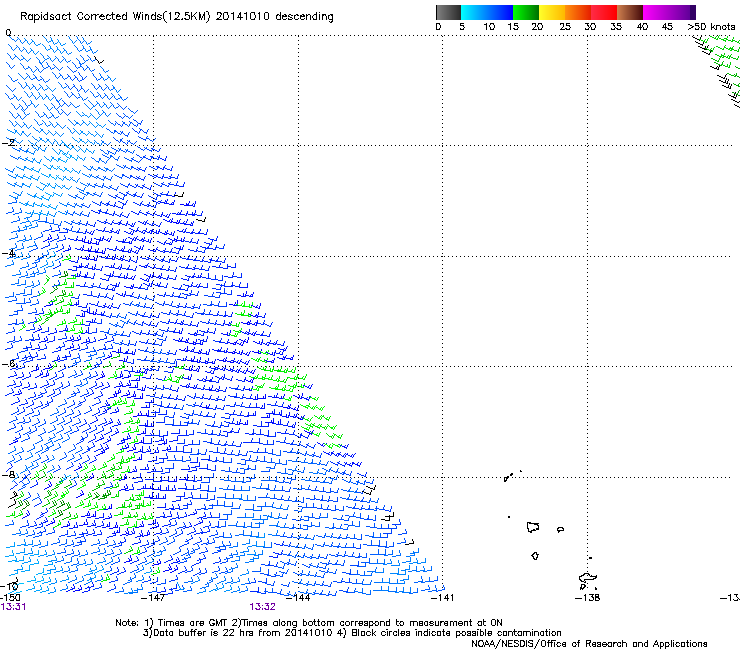Viewport: 740px width, 650px height.
Task: Click the '-8' latitude axis label
Action: click(9, 474)
